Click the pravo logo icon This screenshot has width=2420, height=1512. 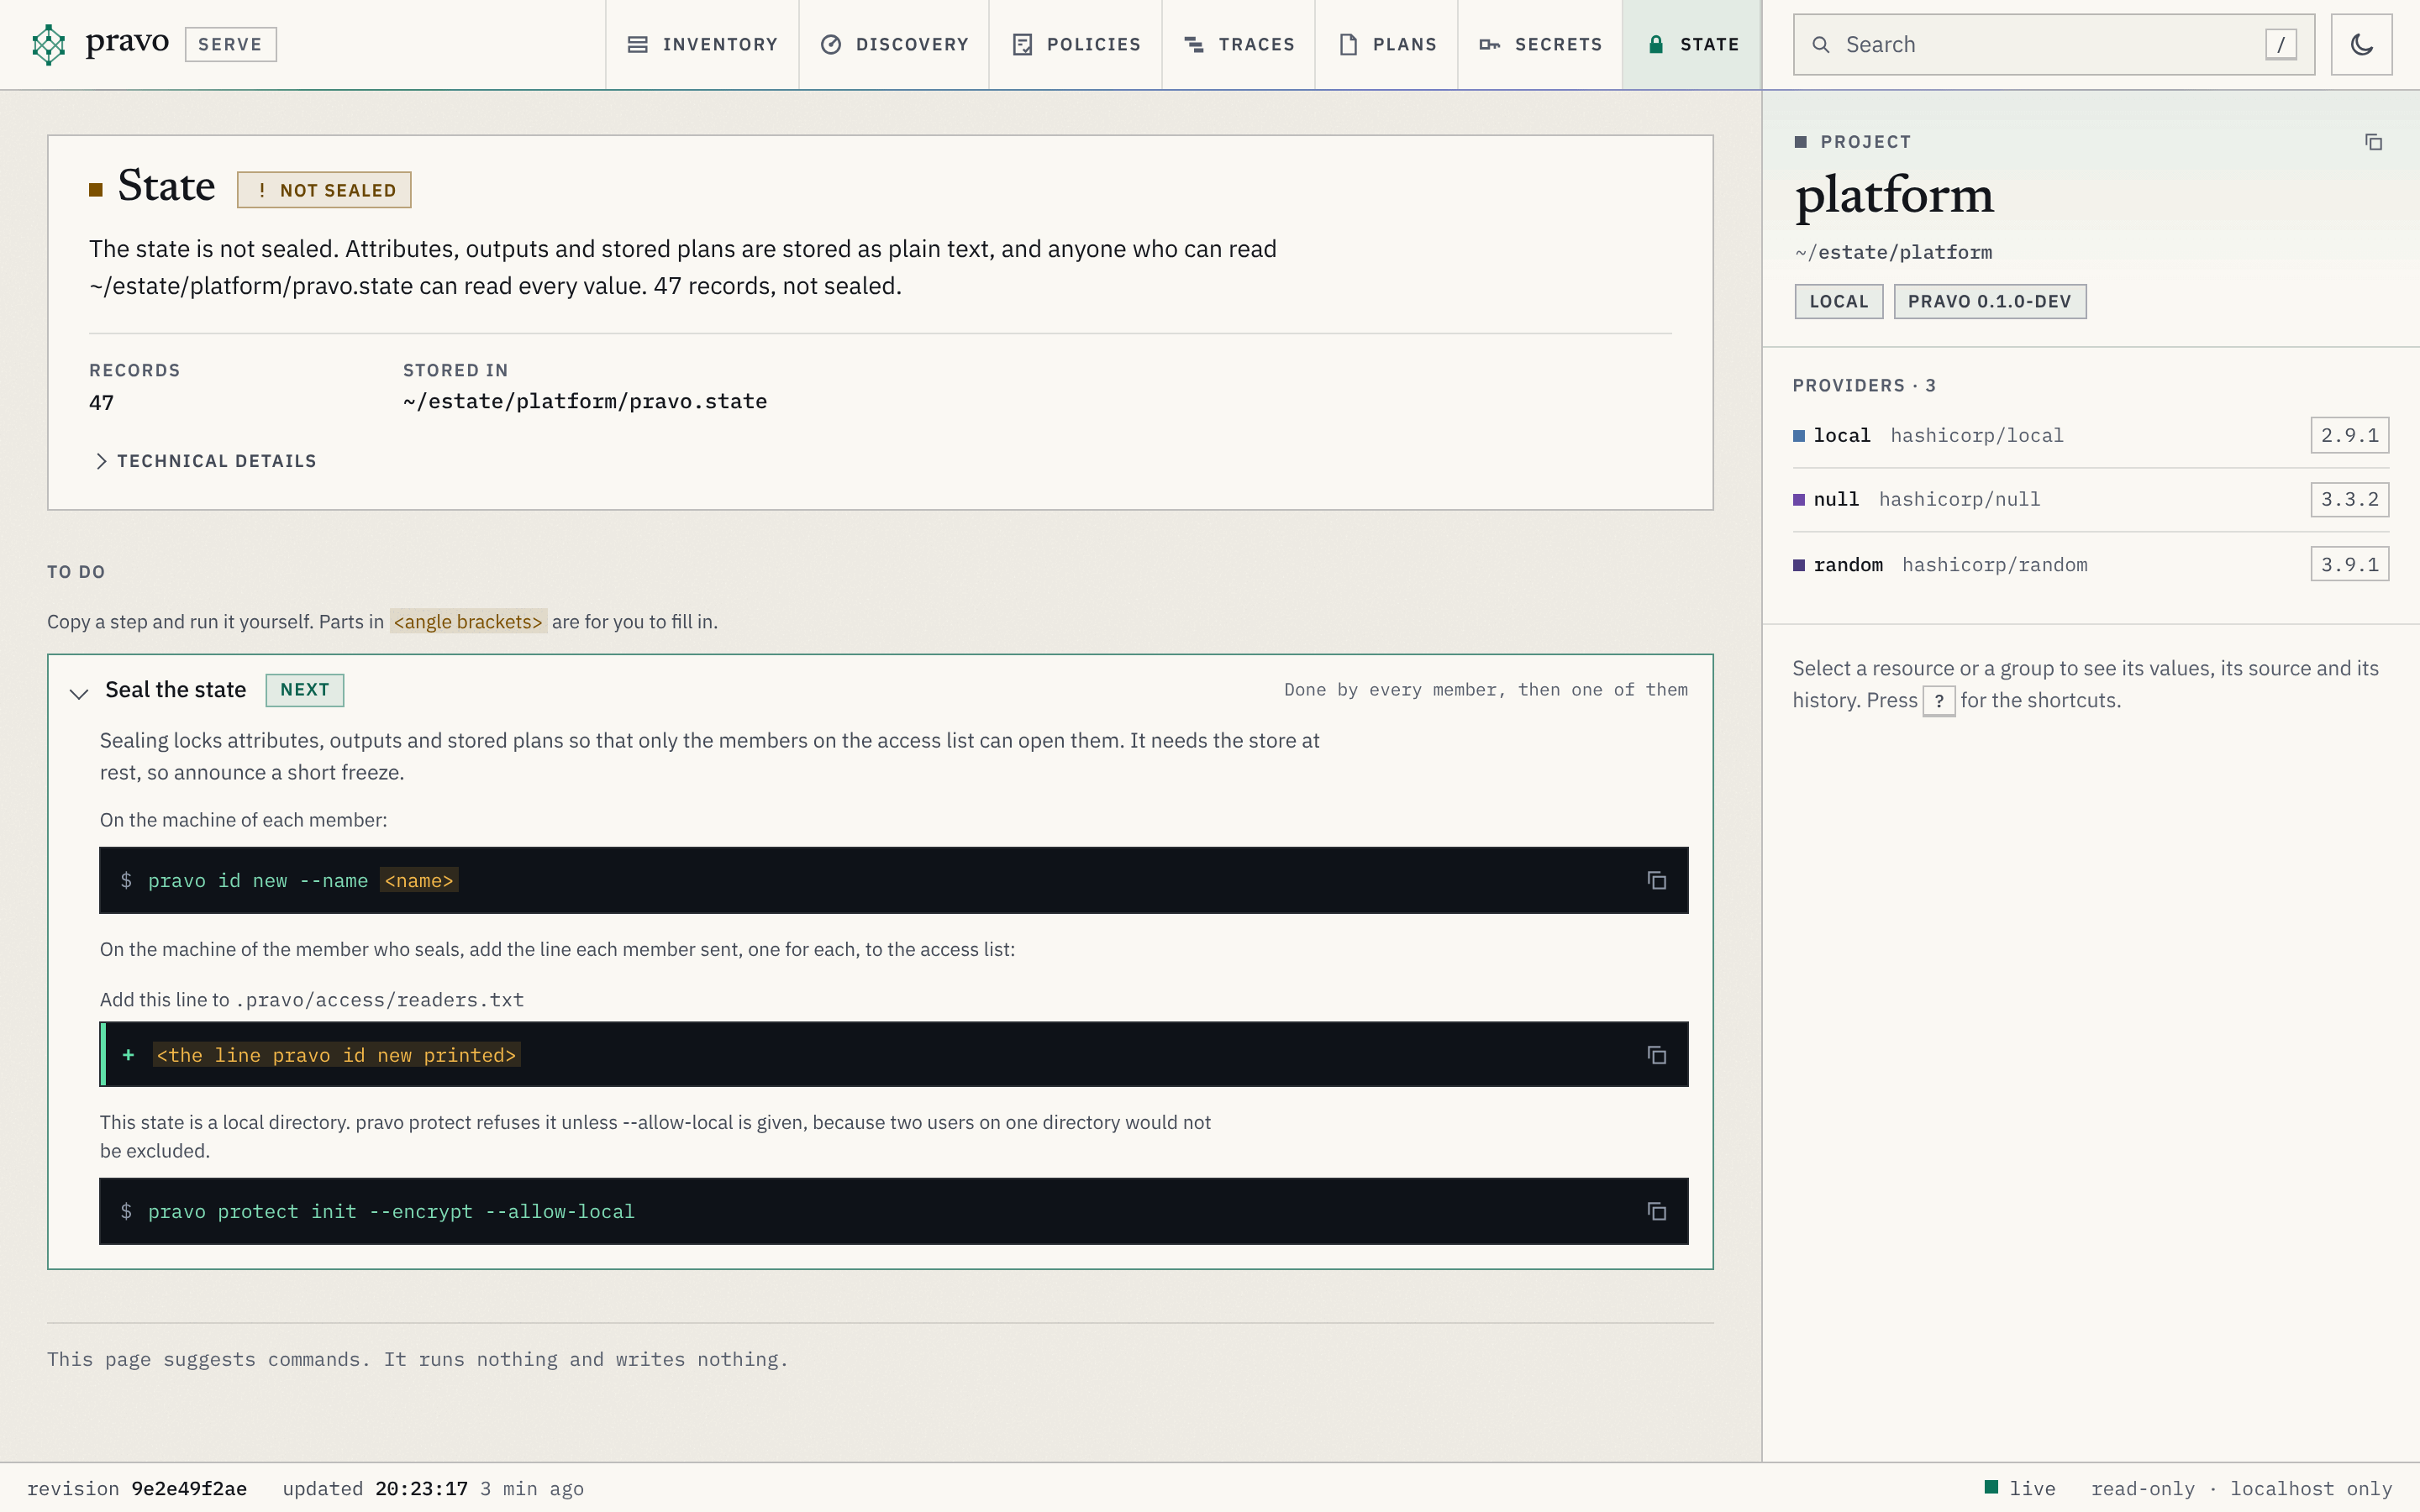click(48, 44)
